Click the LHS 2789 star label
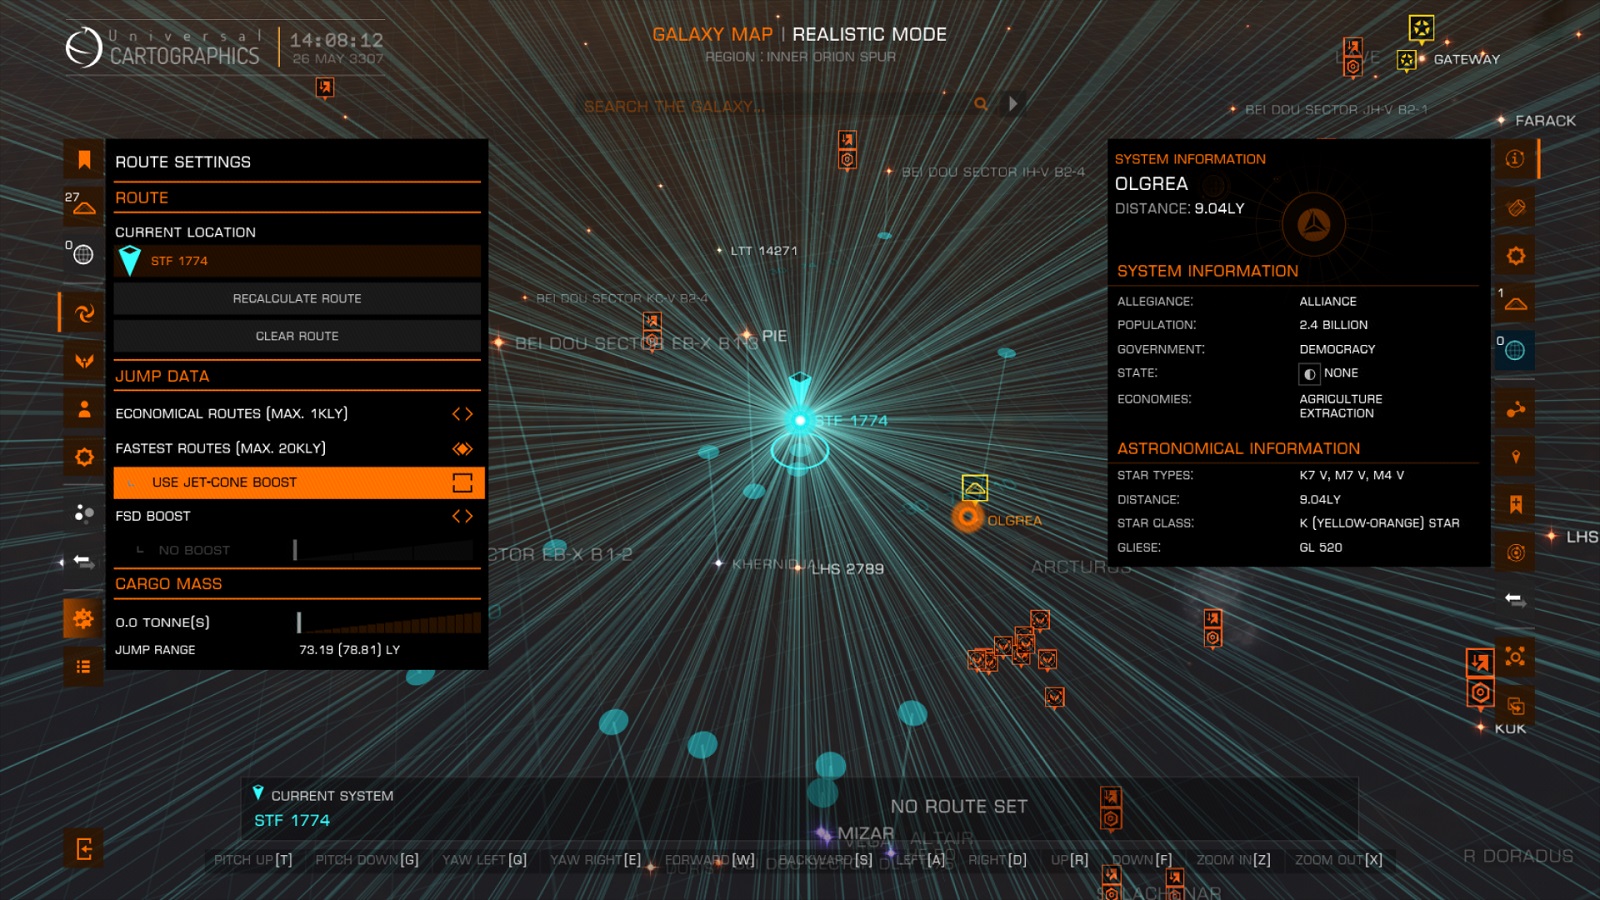The image size is (1600, 900). coord(848,569)
